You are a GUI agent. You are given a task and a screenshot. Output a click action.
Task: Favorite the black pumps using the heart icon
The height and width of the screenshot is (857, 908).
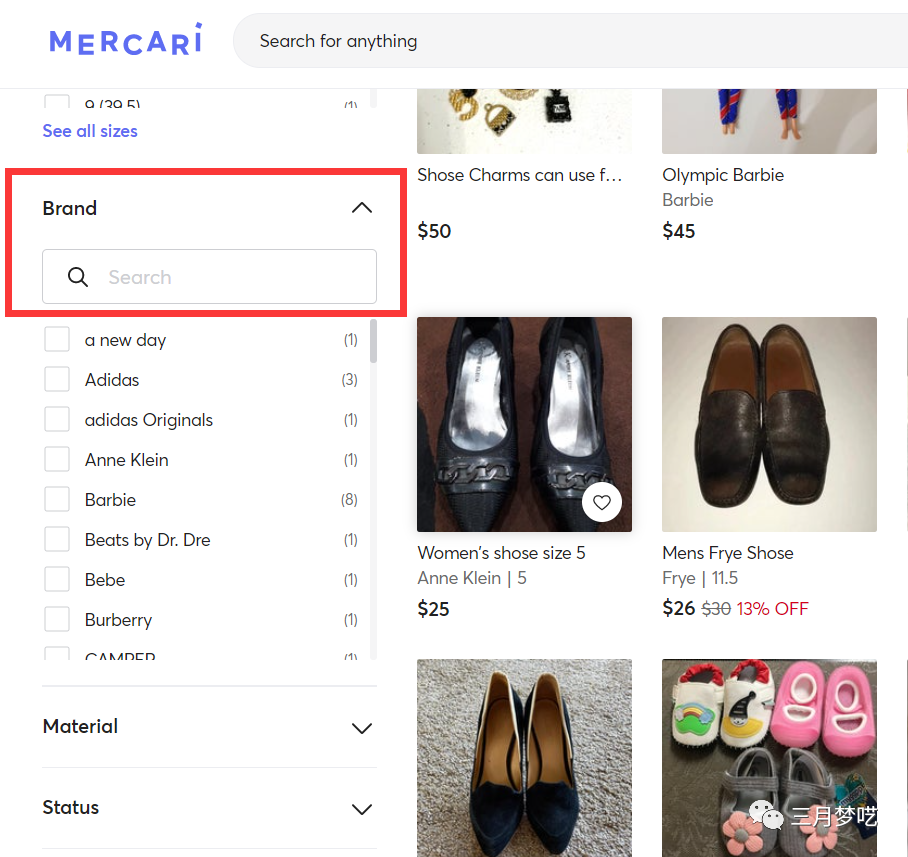click(x=601, y=502)
